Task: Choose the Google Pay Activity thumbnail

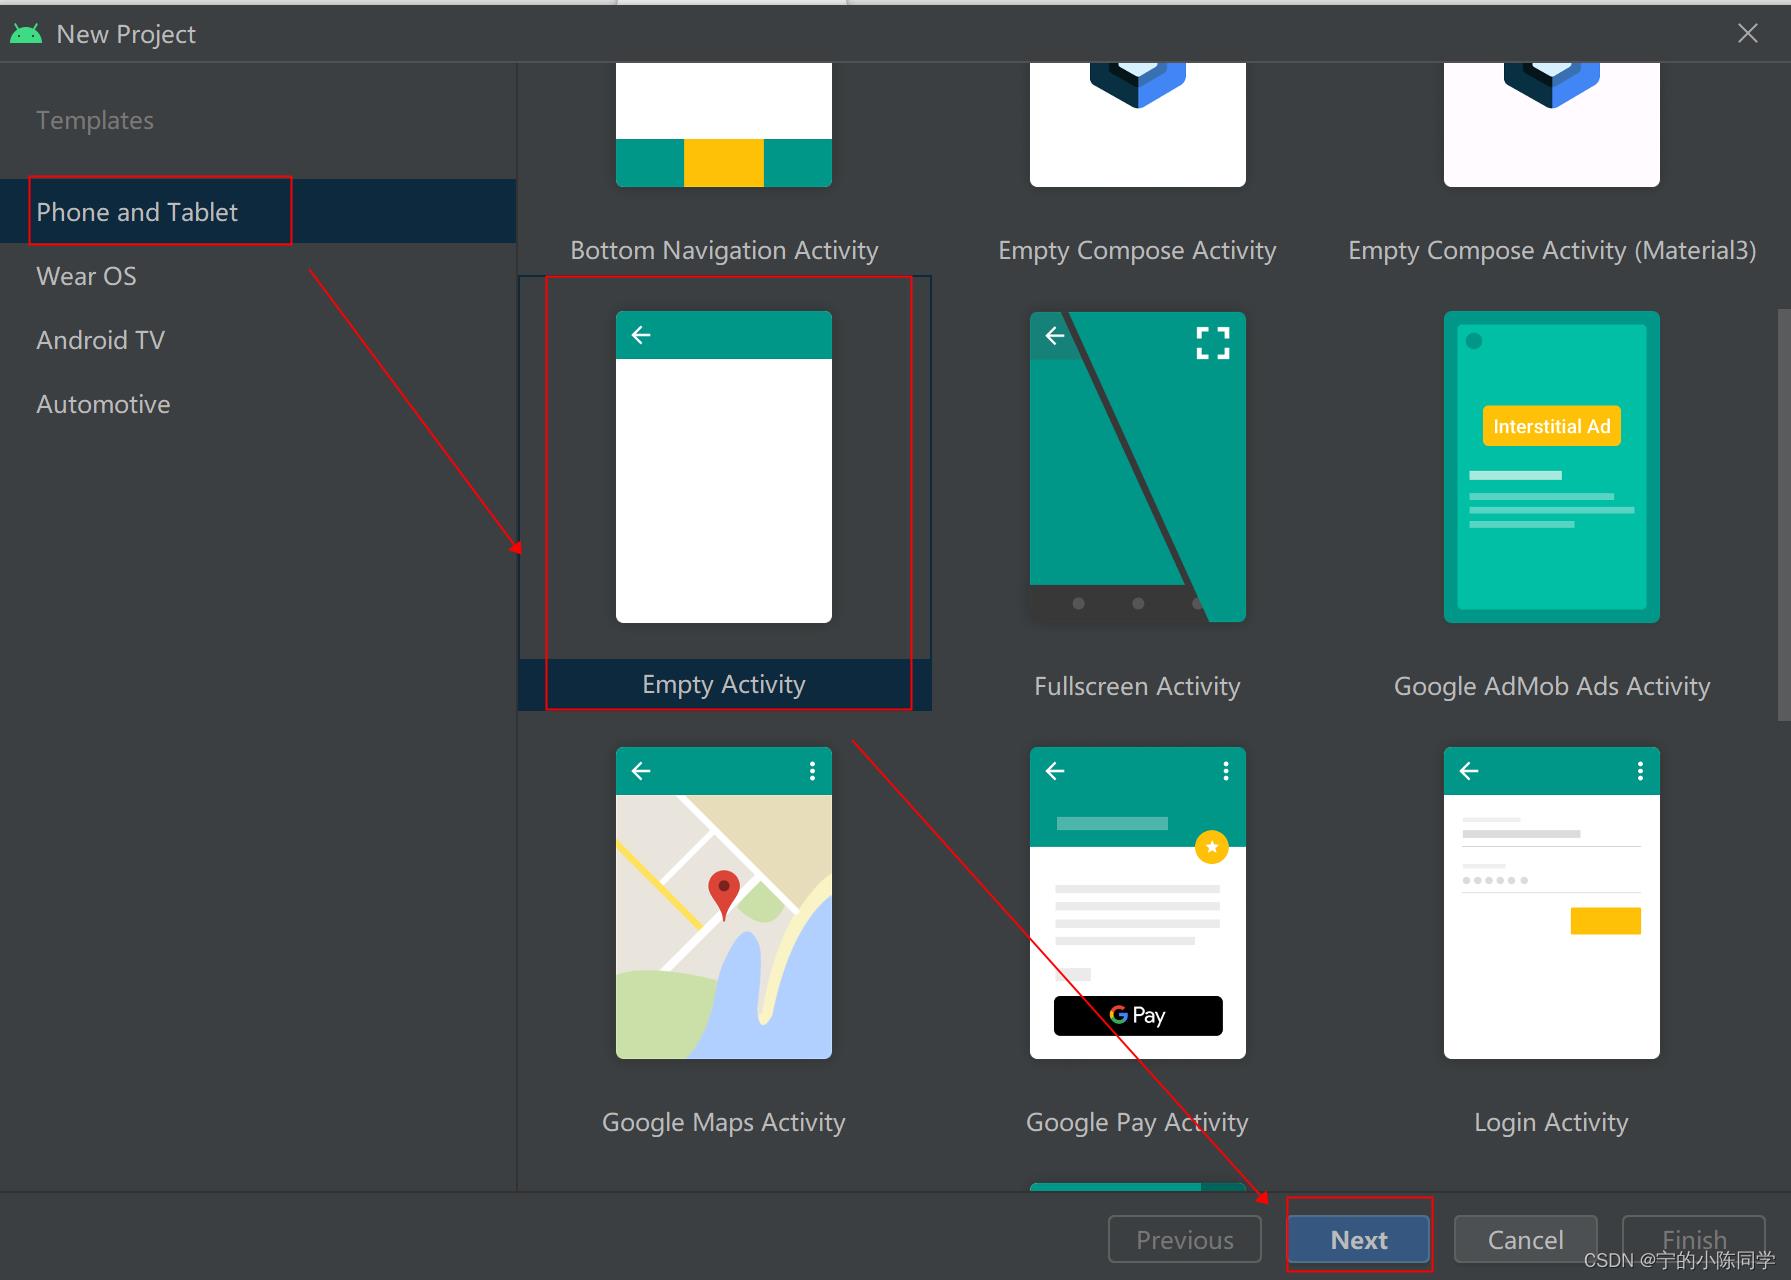Action: pos(1138,903)
